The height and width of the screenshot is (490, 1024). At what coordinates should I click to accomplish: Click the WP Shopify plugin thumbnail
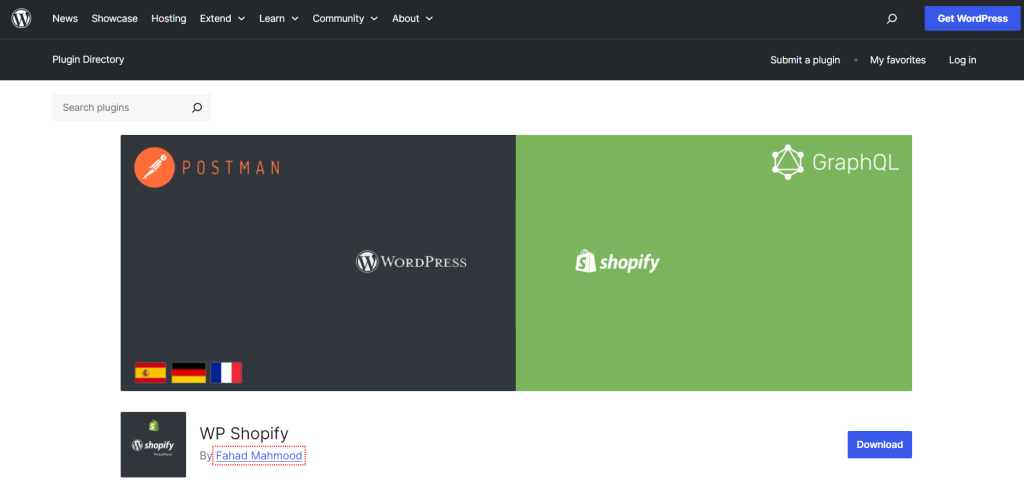pos(153,444)
